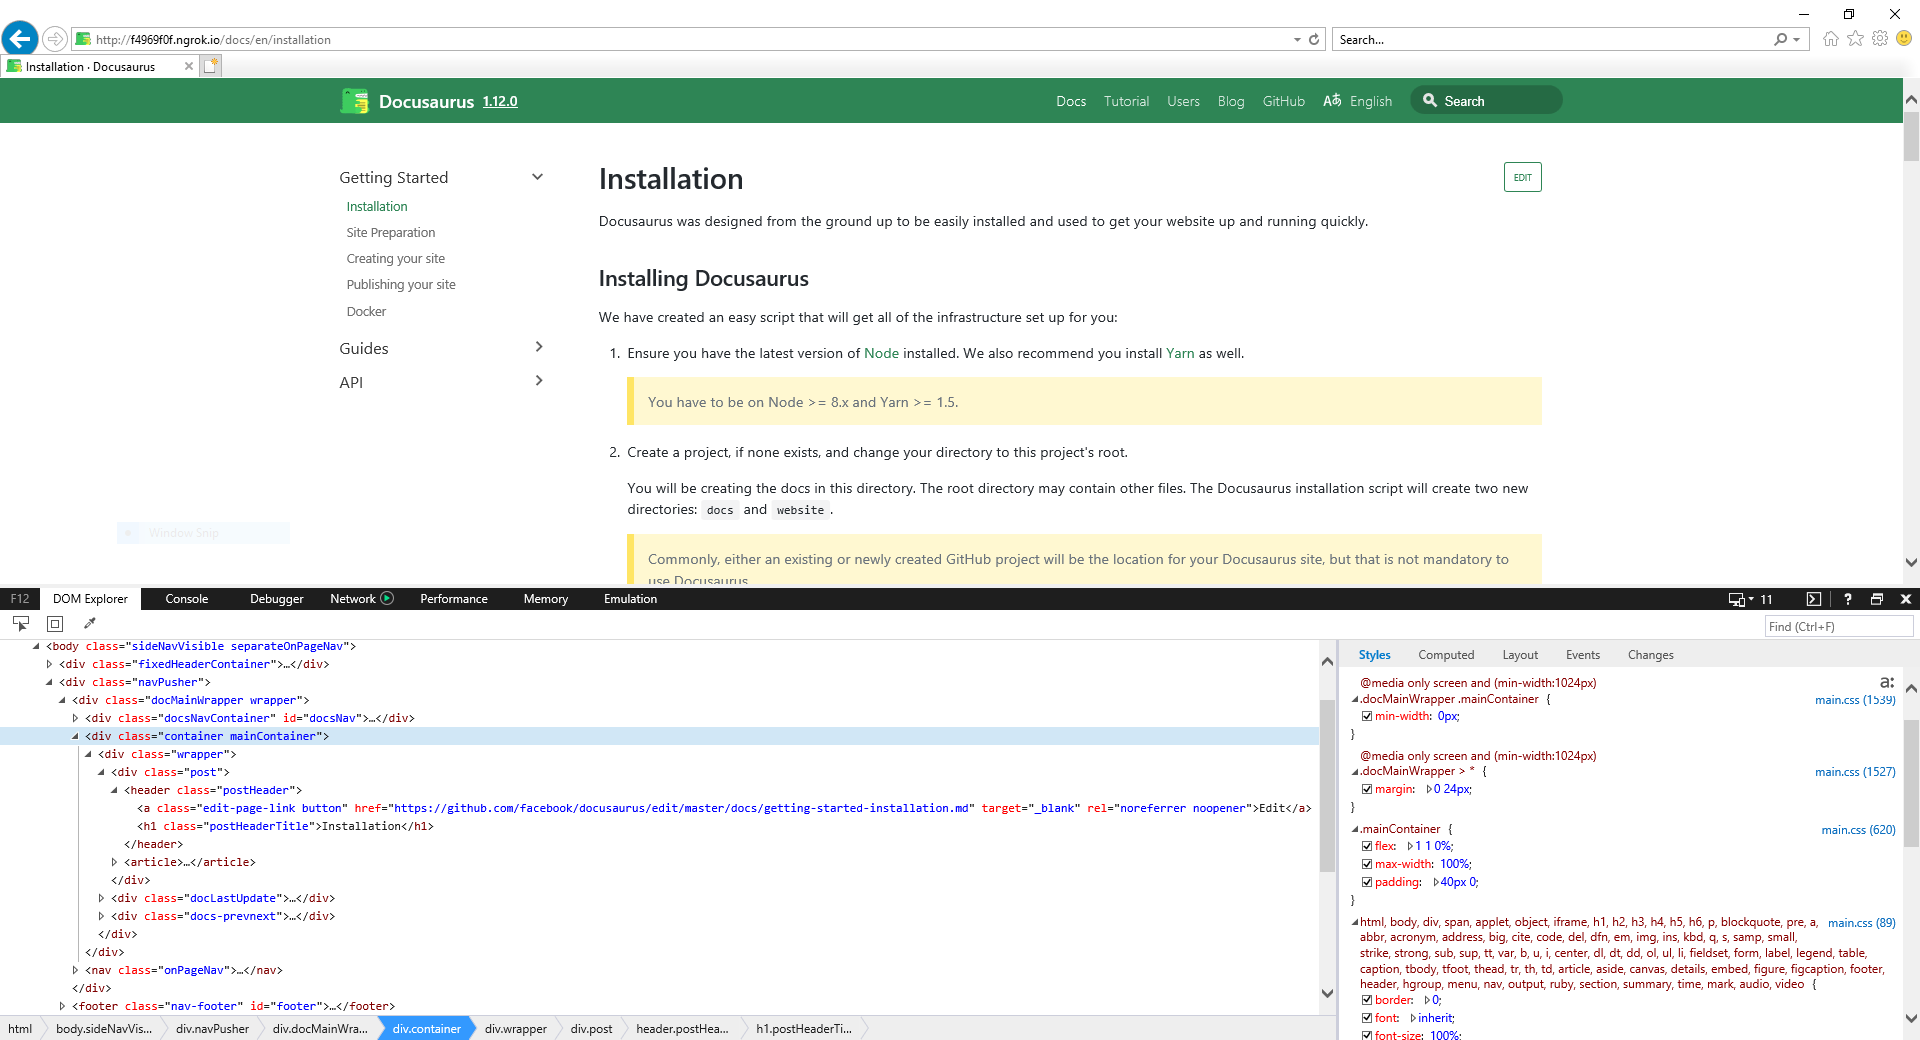Viewport: 1920px width, 1040px height.
Task: Unpin the DevTools panel icon
Action: click(1877, 599)
